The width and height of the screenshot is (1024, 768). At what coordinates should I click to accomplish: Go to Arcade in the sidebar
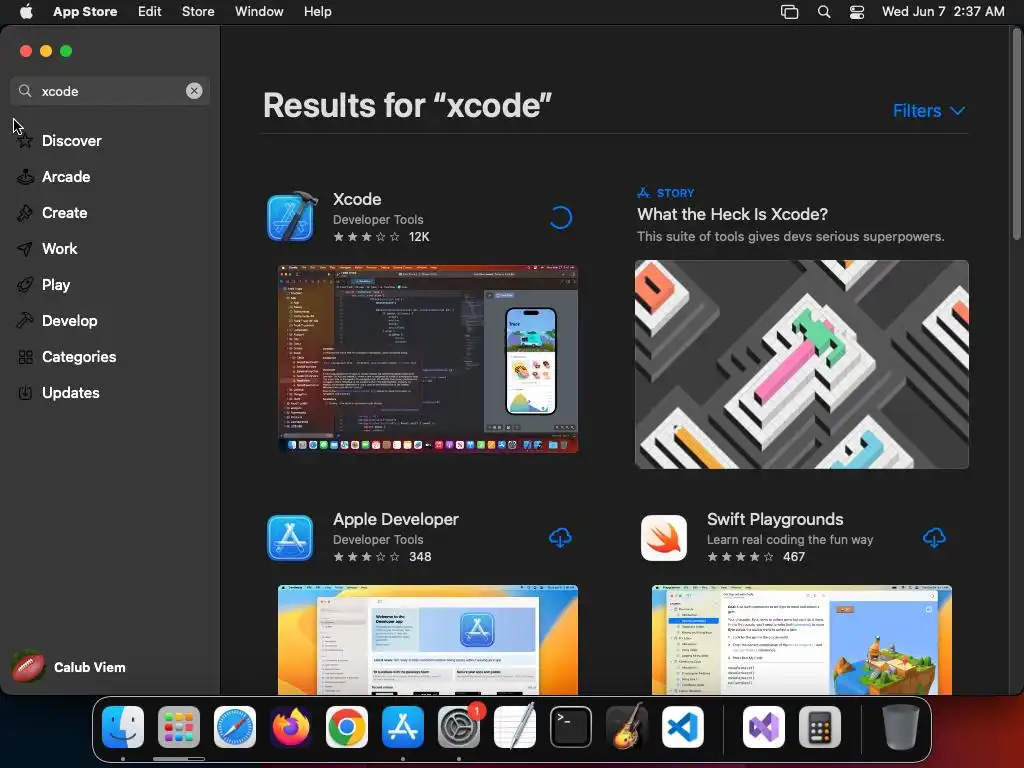click(x=65, y=176)
